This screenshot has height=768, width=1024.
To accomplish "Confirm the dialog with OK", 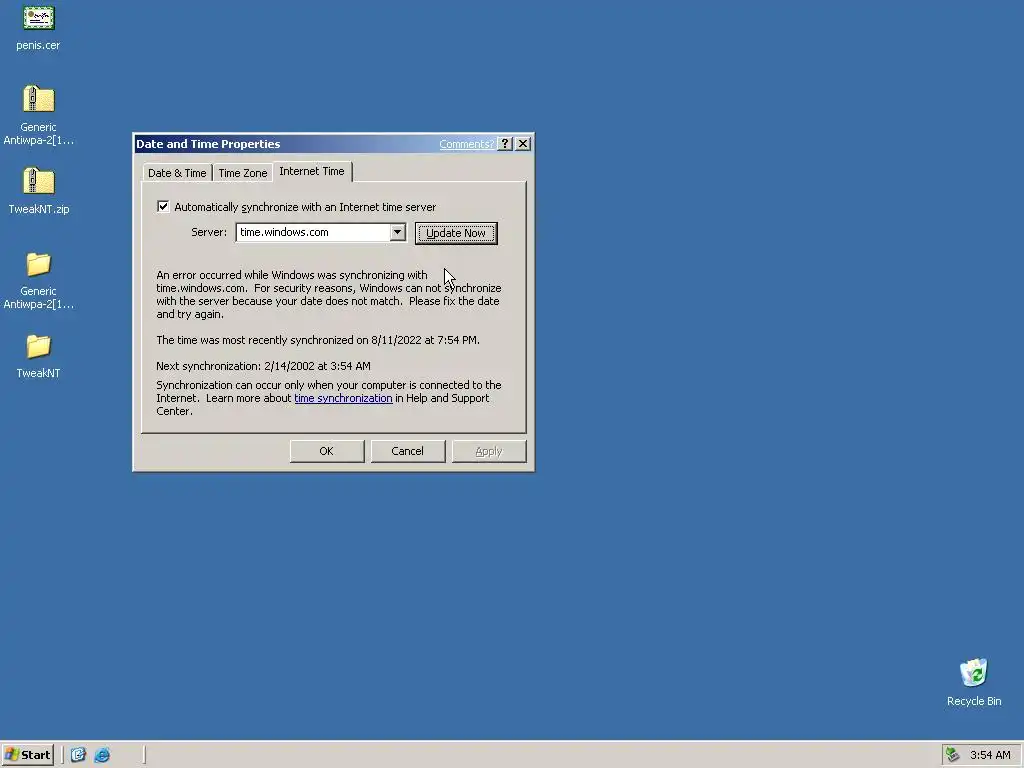I will click(327, 451).
